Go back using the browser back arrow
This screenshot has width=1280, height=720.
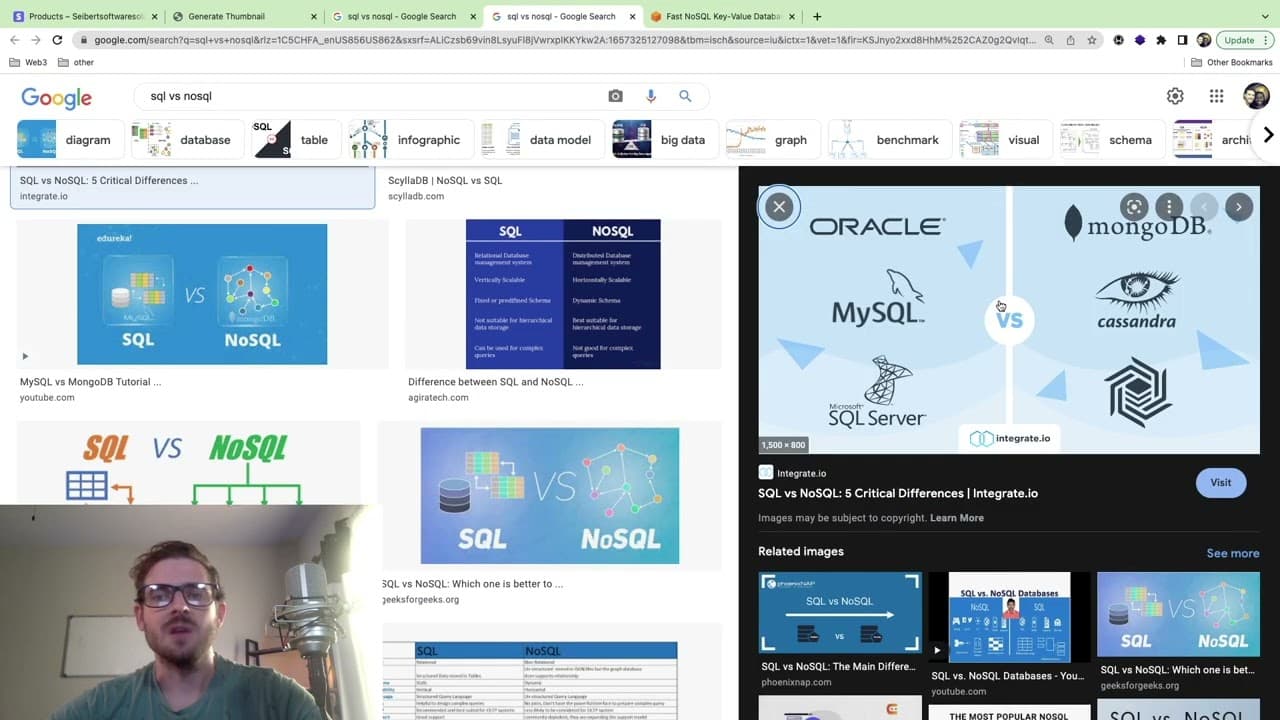(14, 40)
